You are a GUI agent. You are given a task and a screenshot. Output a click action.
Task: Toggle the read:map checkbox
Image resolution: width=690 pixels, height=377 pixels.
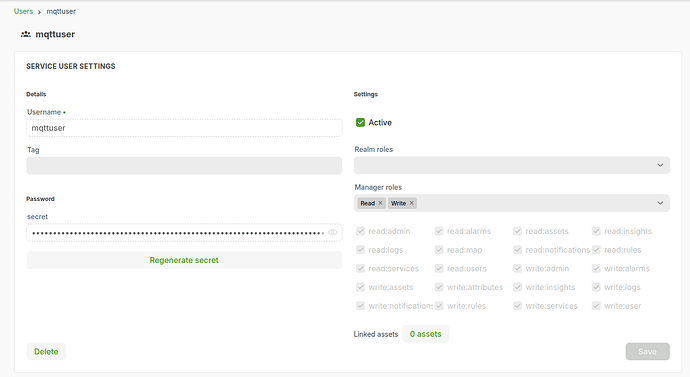tap(439, 249)
